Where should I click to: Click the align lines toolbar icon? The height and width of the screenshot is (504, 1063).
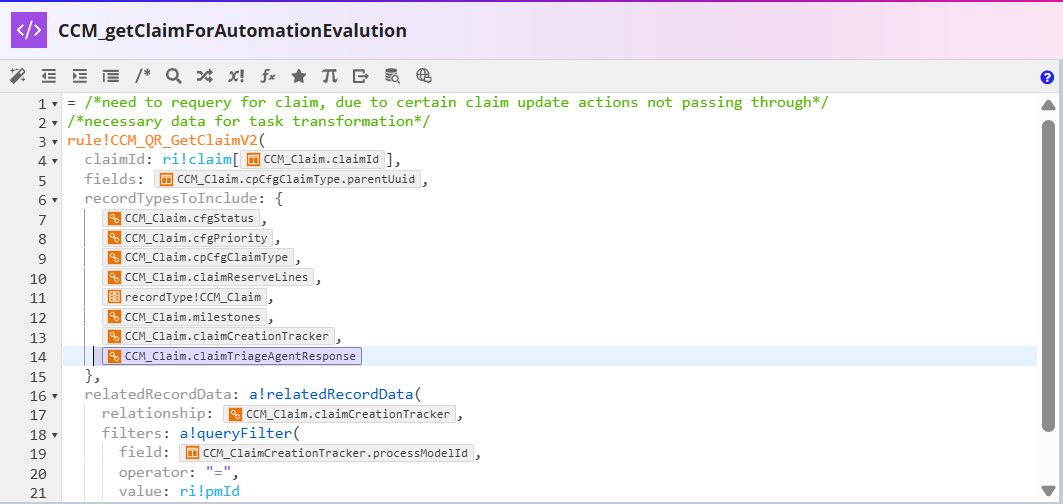click(111, 76)
